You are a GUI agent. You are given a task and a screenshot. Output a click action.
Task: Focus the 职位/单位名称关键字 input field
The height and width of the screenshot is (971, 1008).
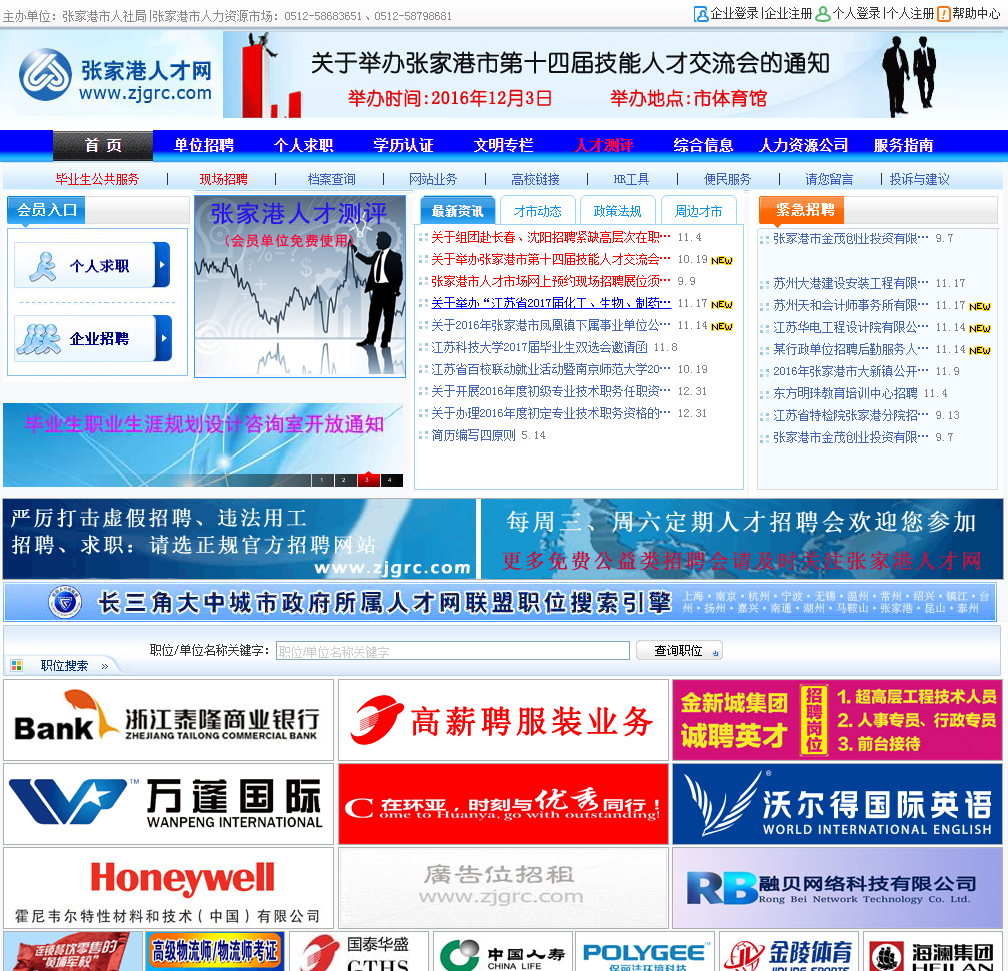pos(453,651)
